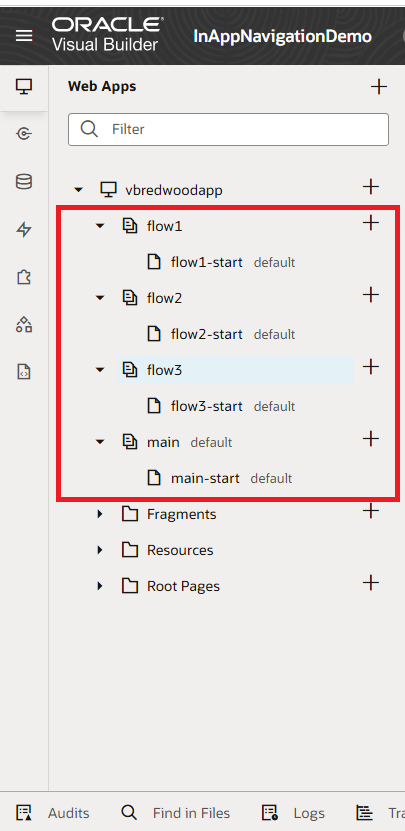
Task: Add a page to flow3 with plus button
Action: tap(371, 367)
